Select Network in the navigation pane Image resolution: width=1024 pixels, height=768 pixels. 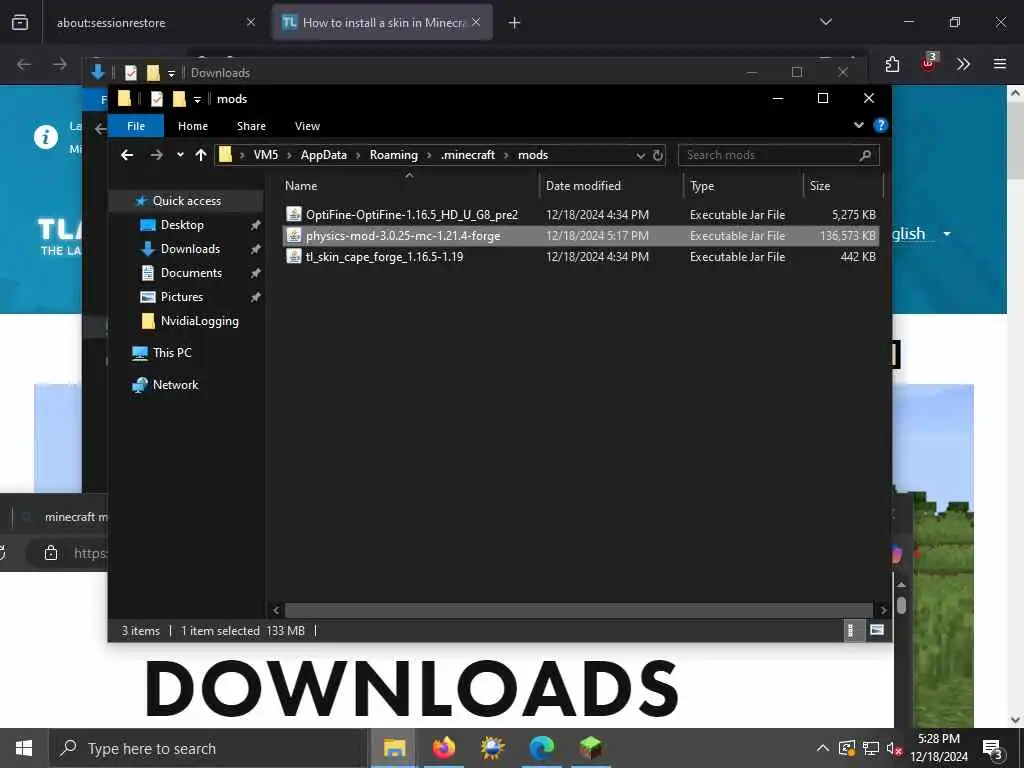point(176,385)
